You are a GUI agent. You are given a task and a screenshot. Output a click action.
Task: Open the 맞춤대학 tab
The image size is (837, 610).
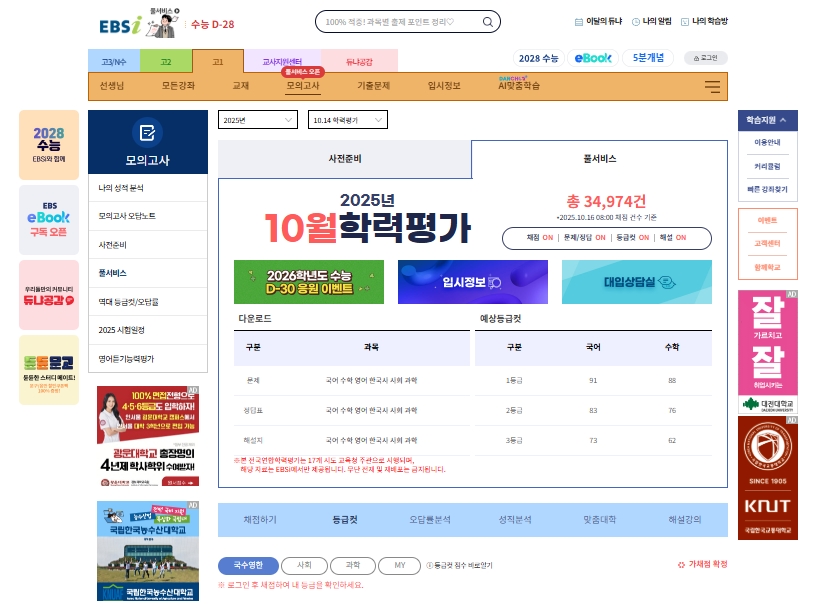599,519
